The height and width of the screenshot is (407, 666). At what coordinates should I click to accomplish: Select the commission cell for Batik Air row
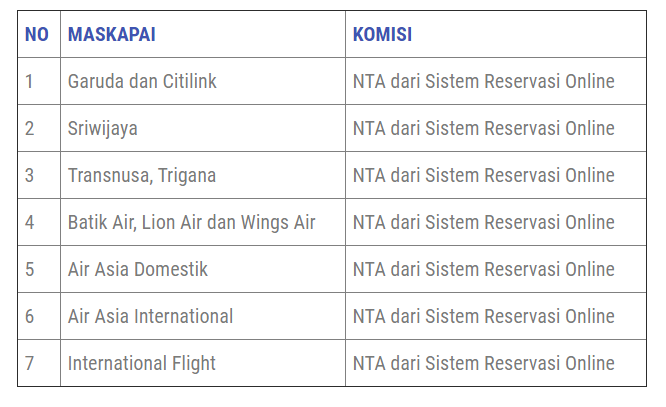(483, 223)
